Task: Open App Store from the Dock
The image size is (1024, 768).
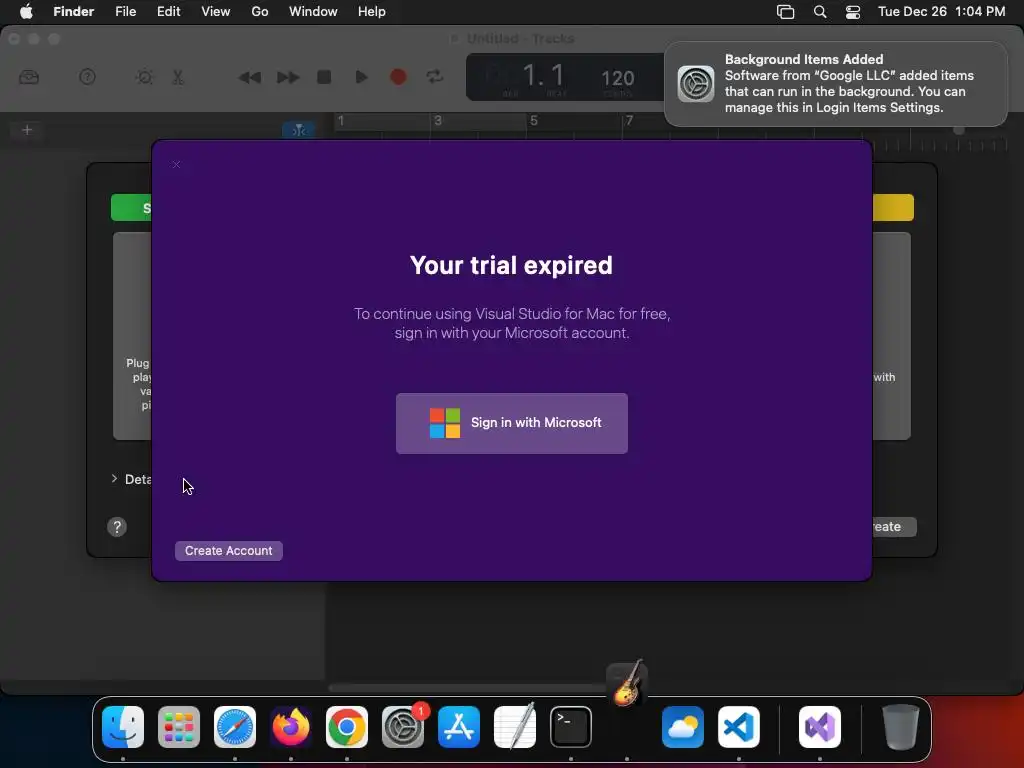Action: point(459,727)
